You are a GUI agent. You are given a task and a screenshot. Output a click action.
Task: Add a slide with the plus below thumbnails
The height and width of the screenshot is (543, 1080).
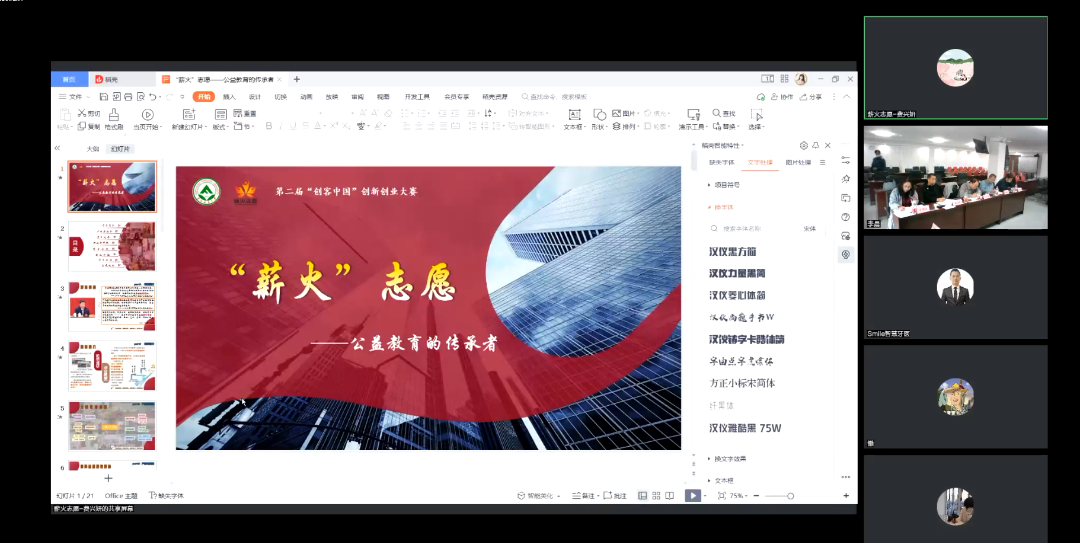tap(108, 478)
